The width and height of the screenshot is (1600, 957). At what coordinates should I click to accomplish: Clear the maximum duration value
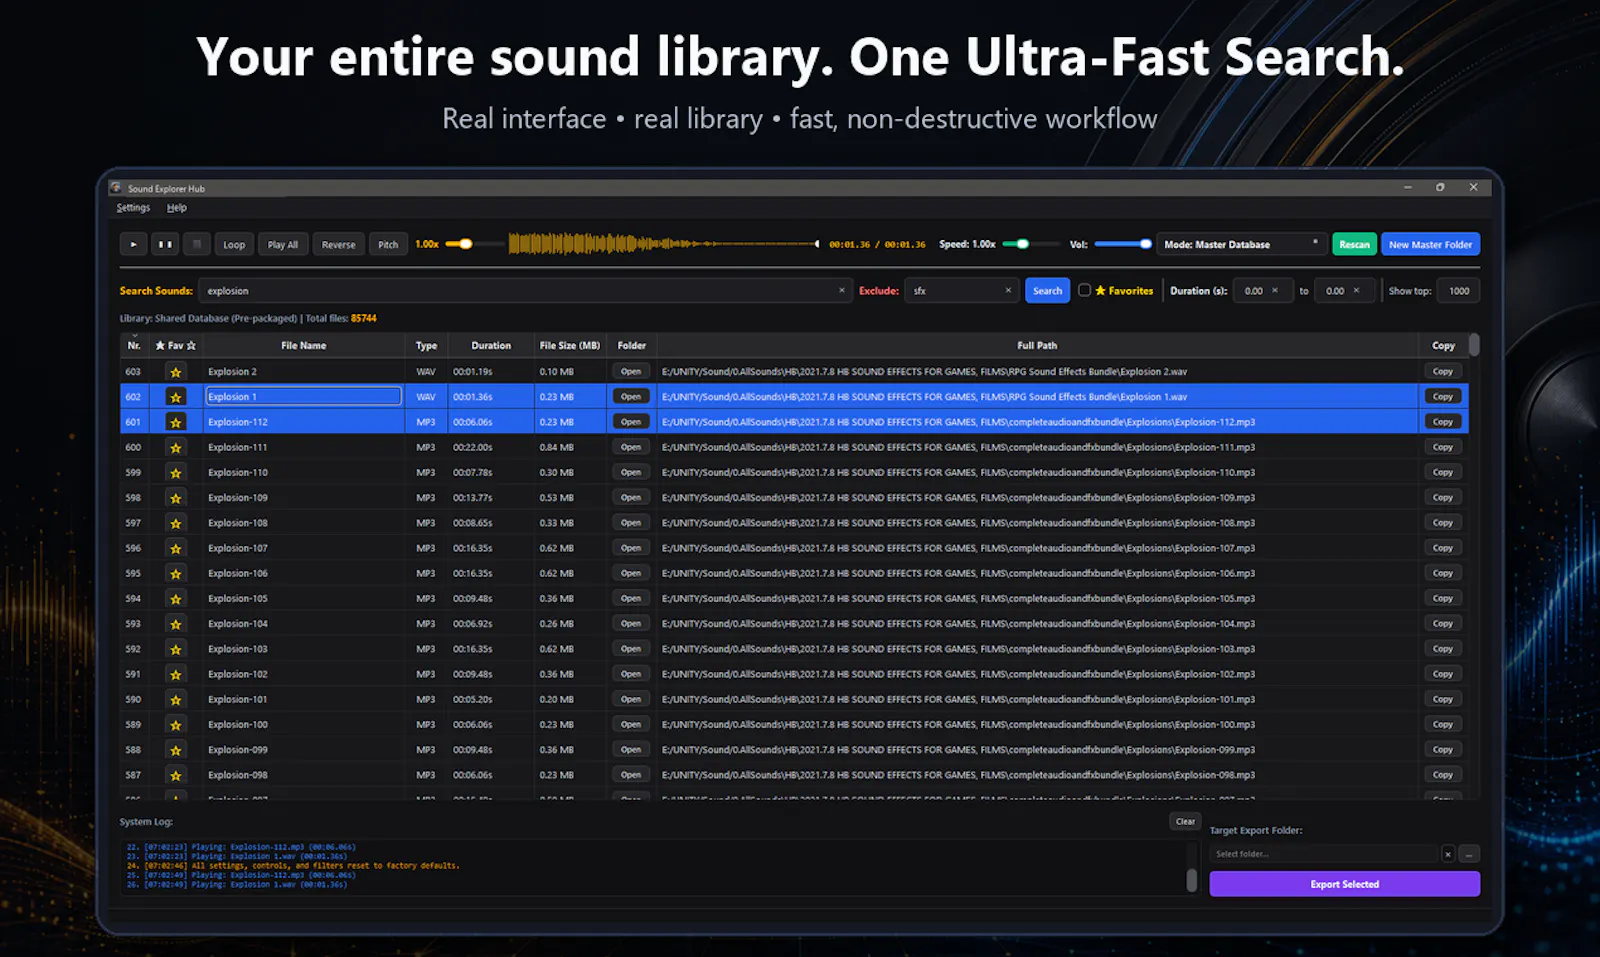(x=1357, y=290)
